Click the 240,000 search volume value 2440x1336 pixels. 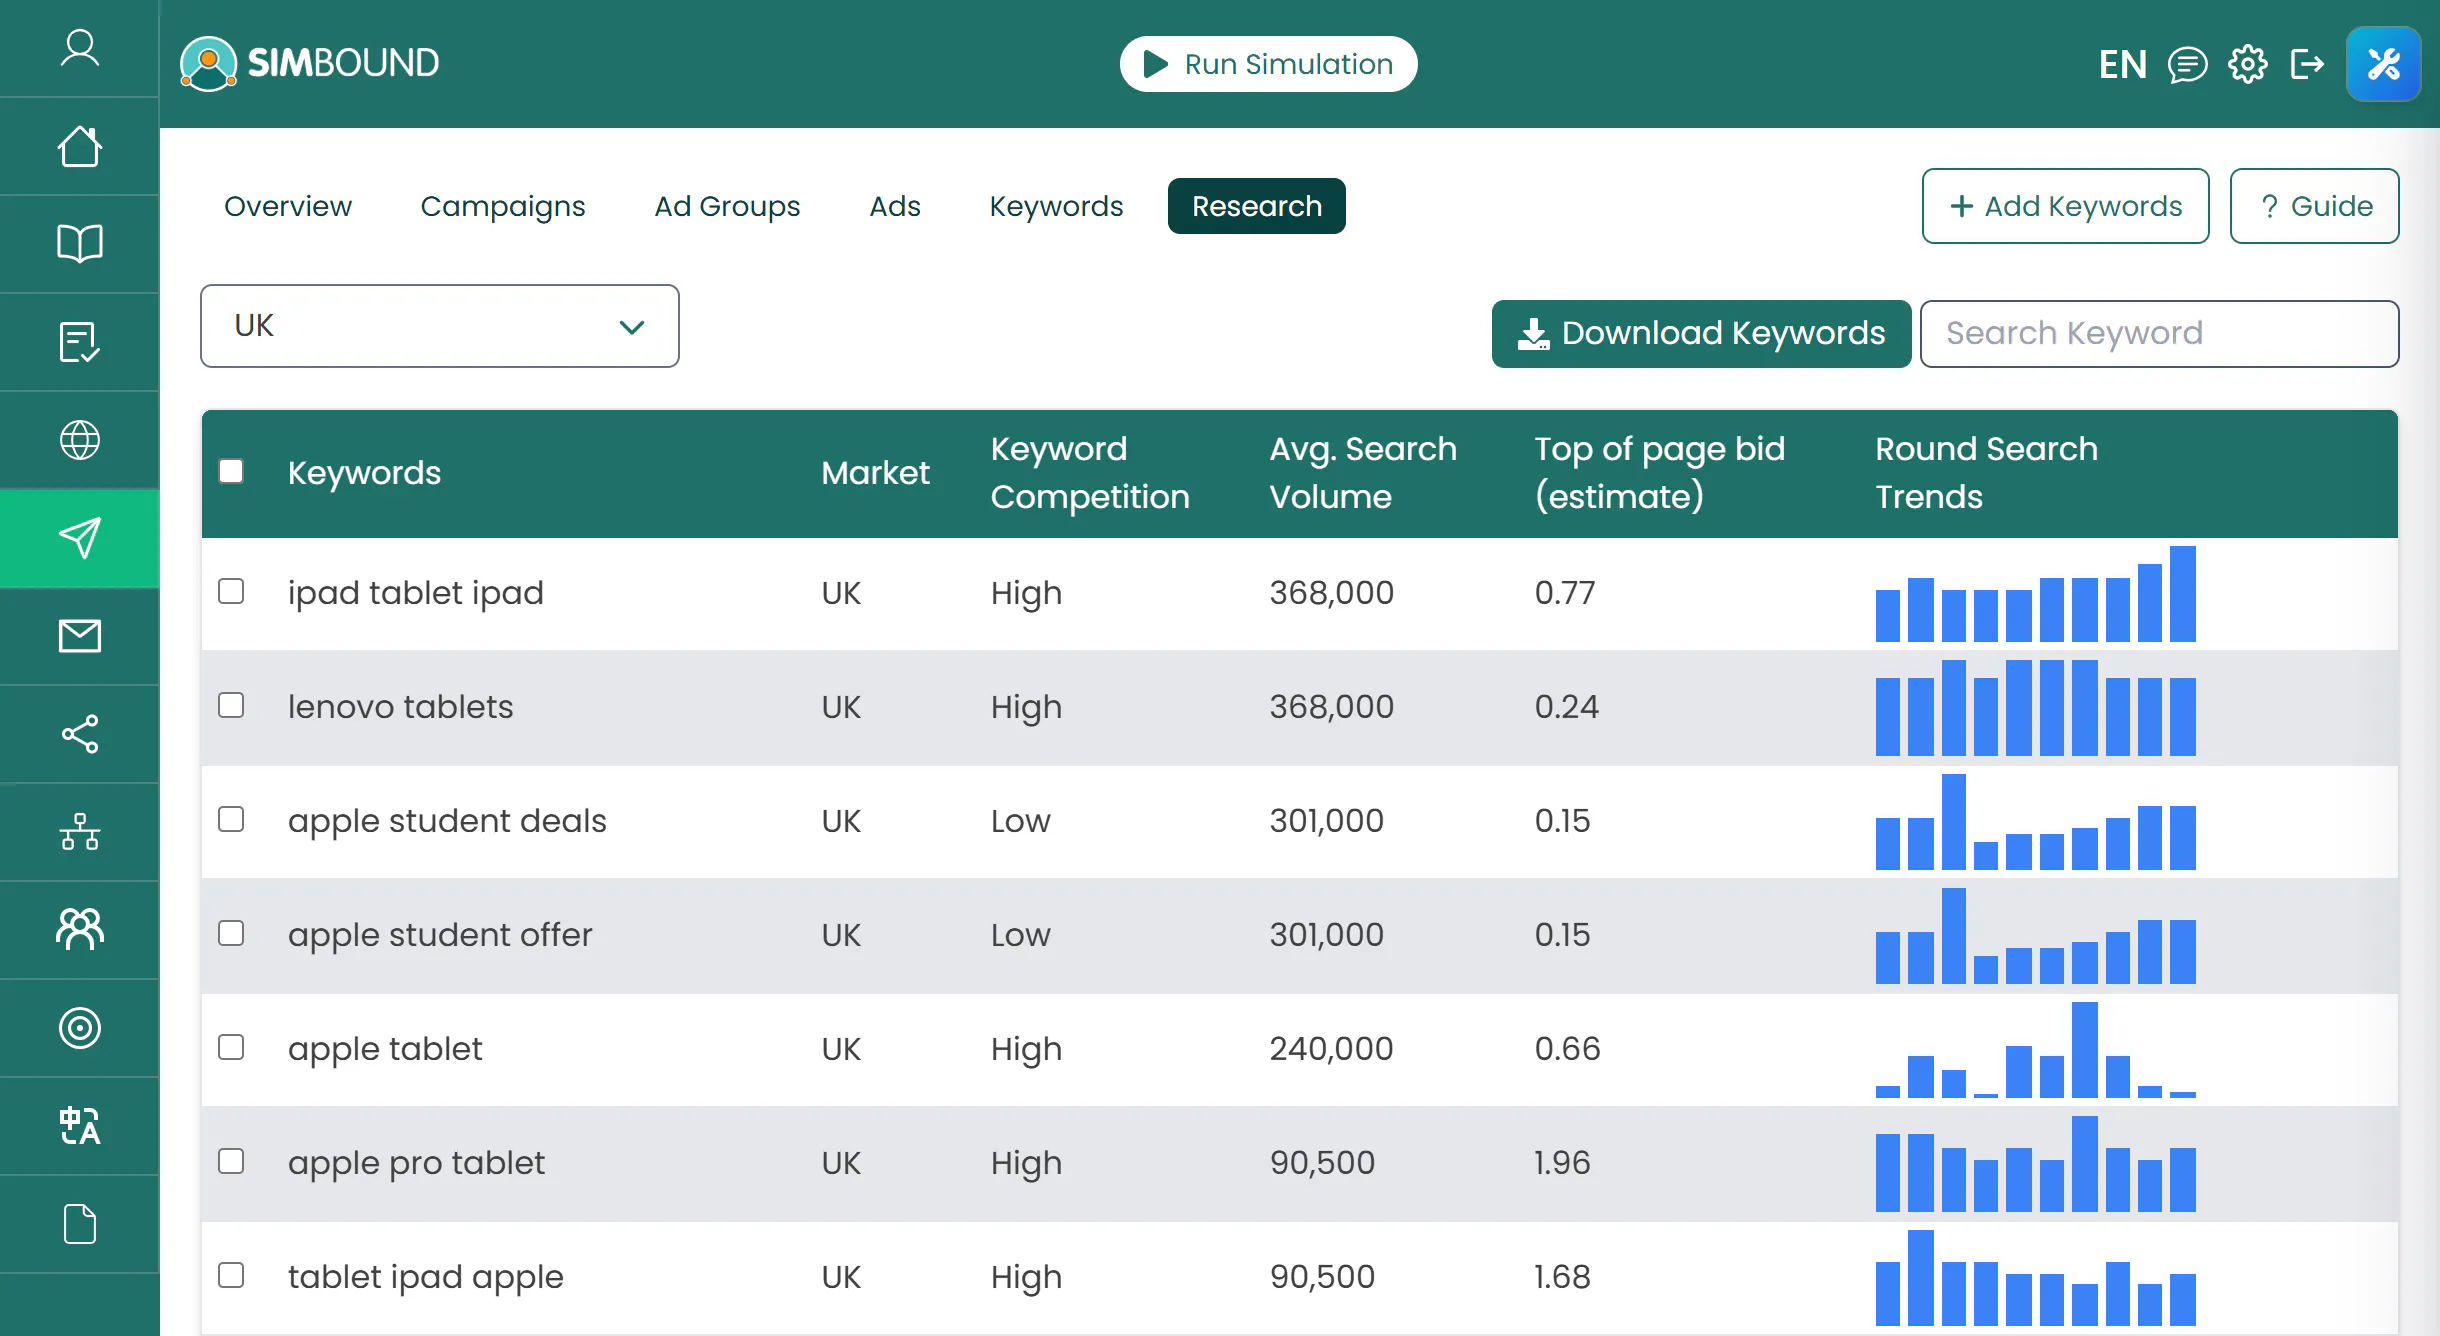(x=1331, y=1049)
